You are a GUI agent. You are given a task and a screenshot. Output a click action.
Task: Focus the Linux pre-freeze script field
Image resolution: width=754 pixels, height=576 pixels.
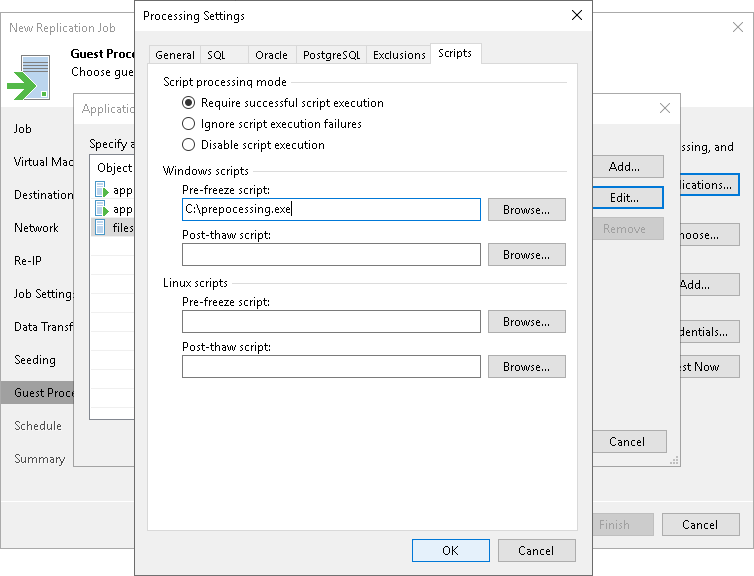click(331, 322)
